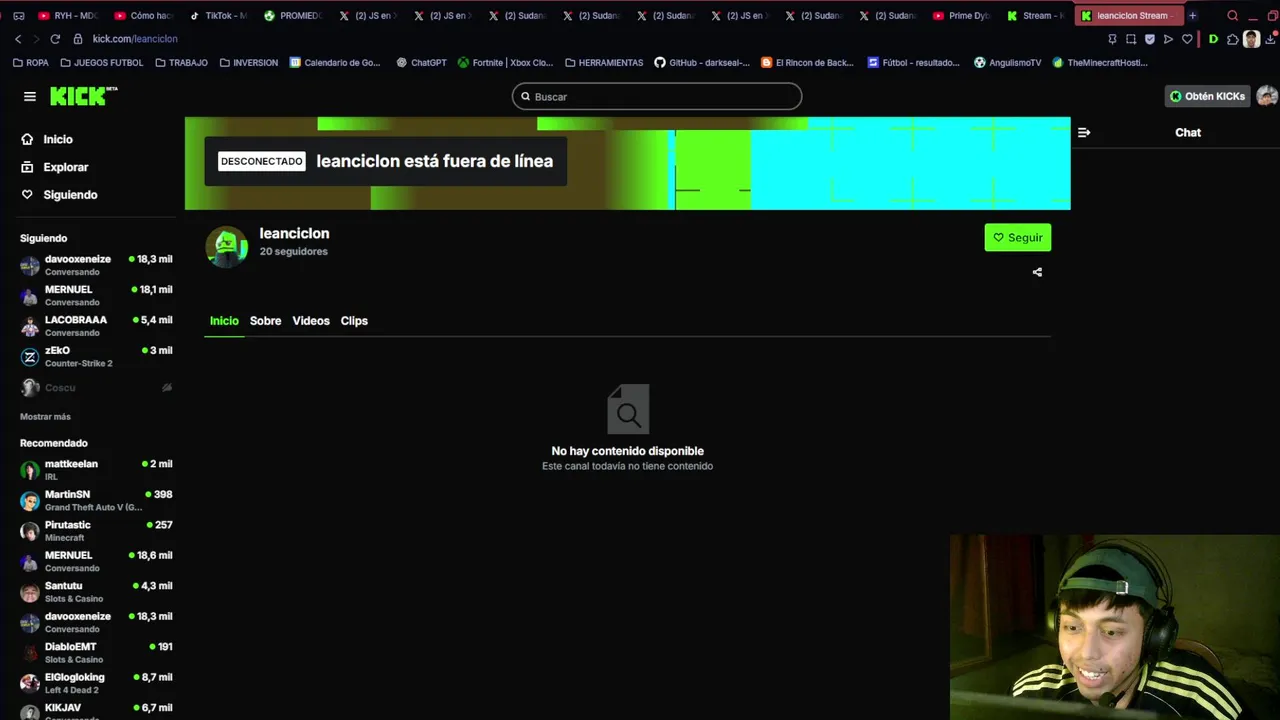Open the Kick user avatar menu
Screen dimensions: 1280x720
point(1267,96)
